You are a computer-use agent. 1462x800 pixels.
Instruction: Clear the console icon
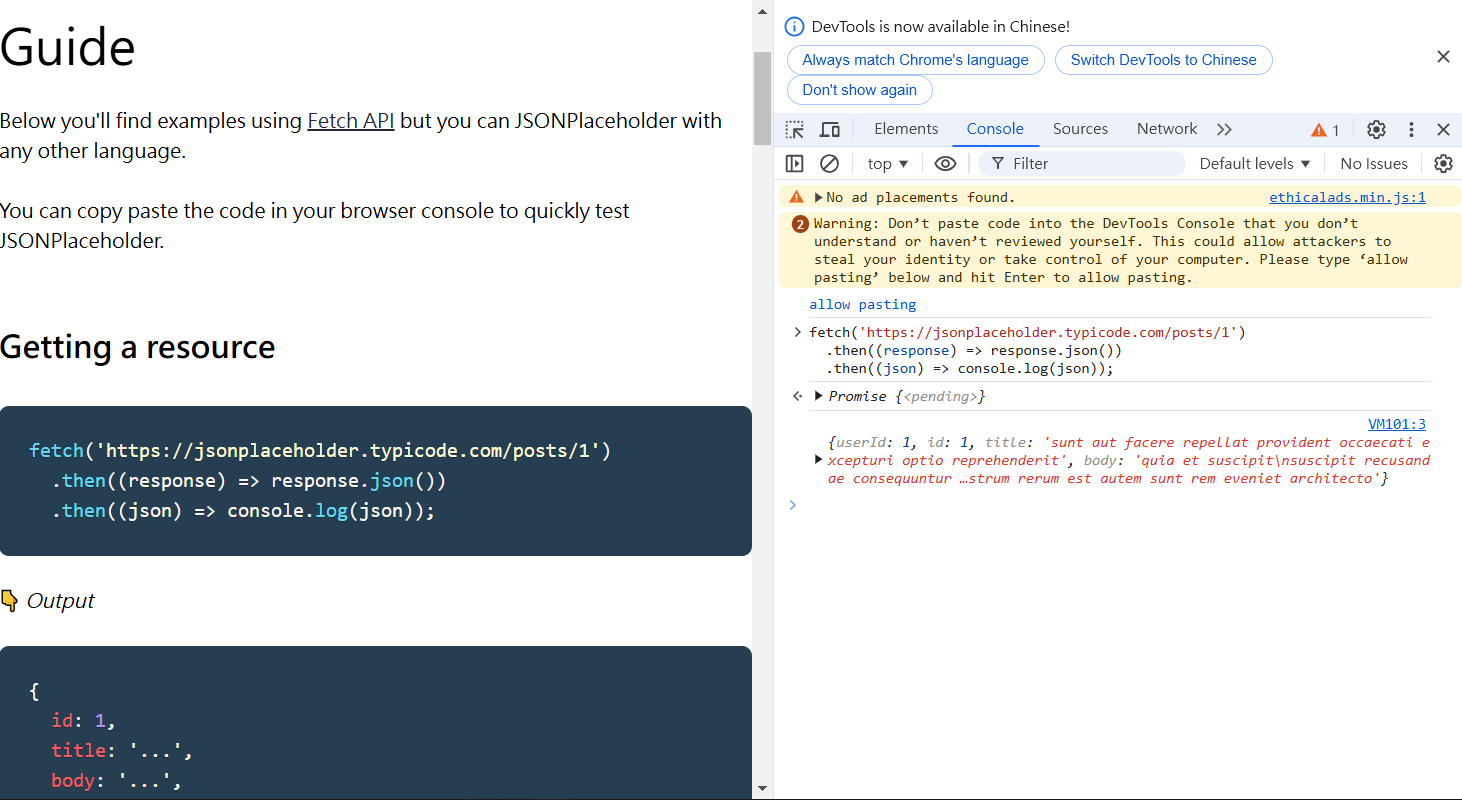(x=829, y=163)
